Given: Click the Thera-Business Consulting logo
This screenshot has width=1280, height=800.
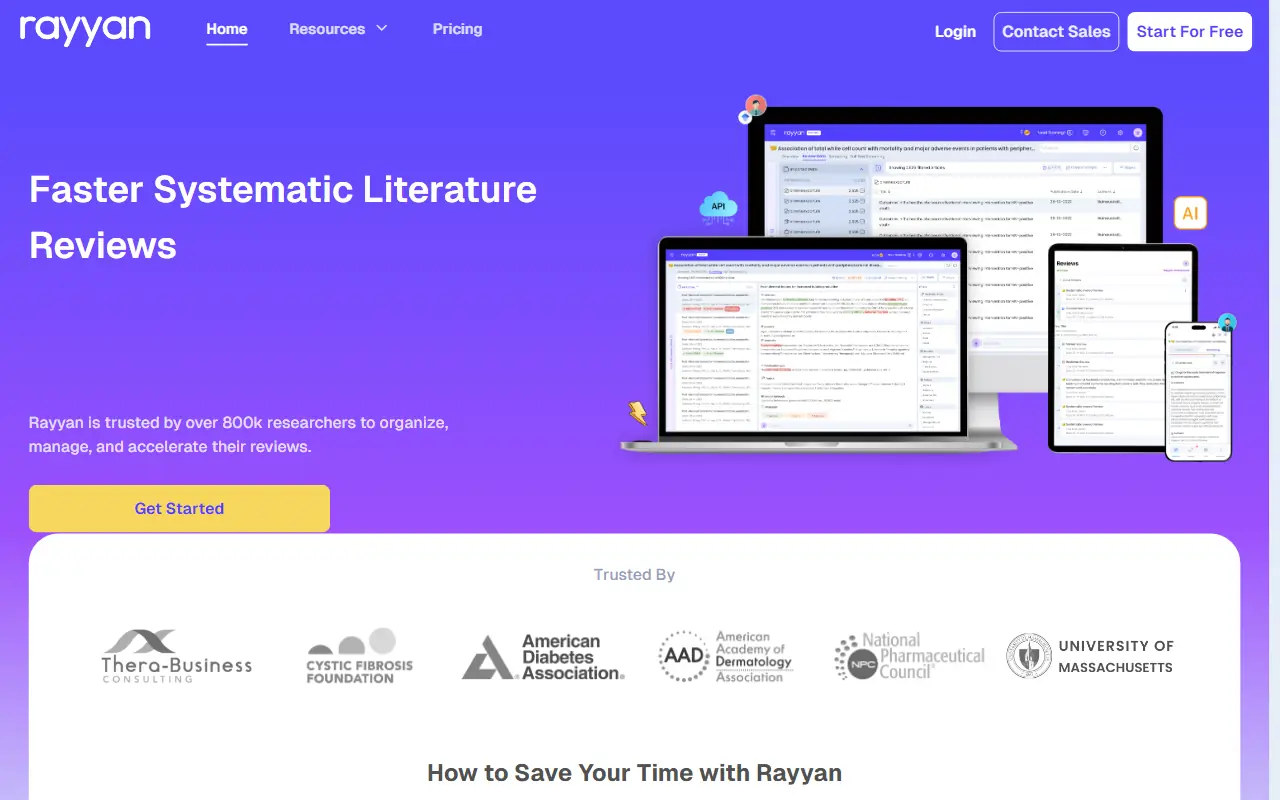Looking at the screenshot, I should [x=177, y=655].
